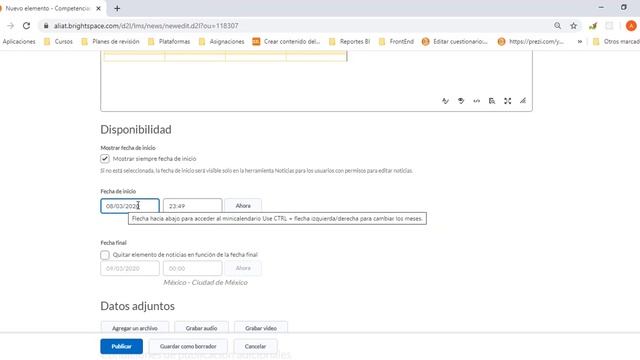
Task: Toggle Mostrar siempre fecha de inicio checkbox
Action: coord(105,159)
